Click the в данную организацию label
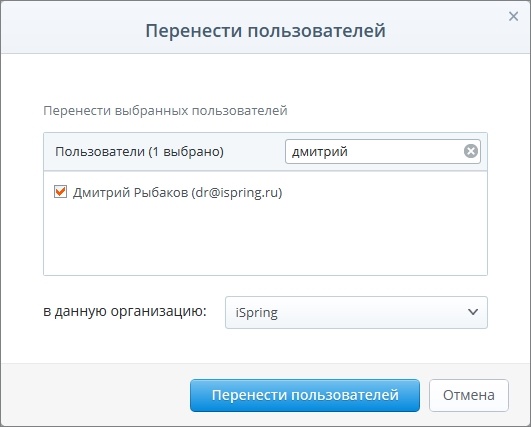 pos(125,311)
